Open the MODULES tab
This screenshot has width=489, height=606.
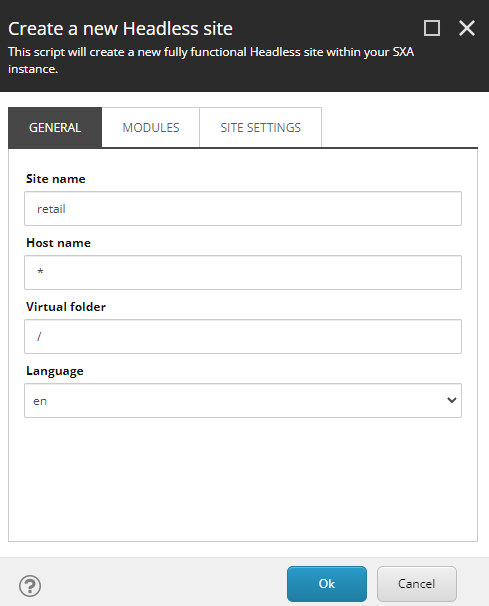point(151,128)
